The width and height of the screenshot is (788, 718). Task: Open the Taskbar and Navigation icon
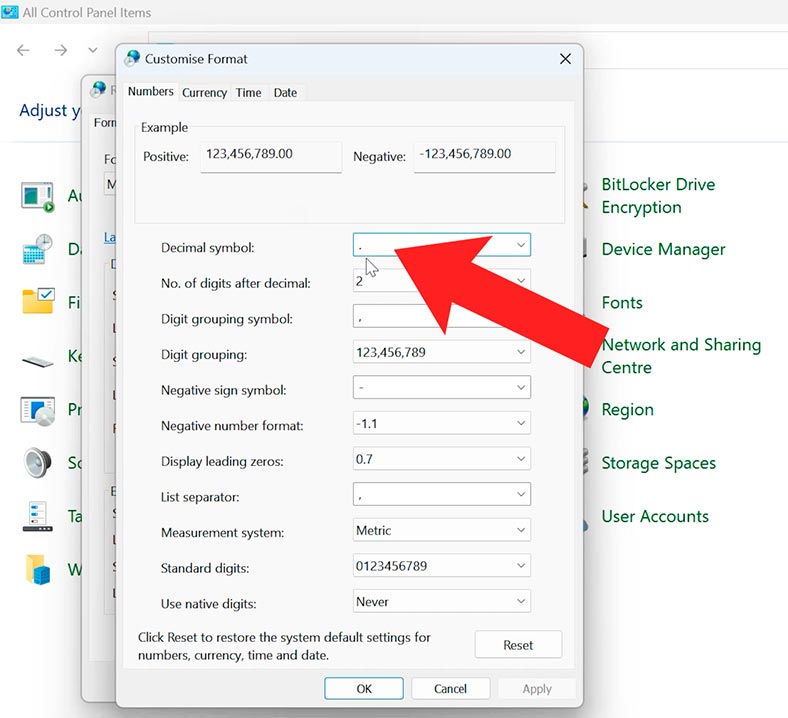[37, 517]
